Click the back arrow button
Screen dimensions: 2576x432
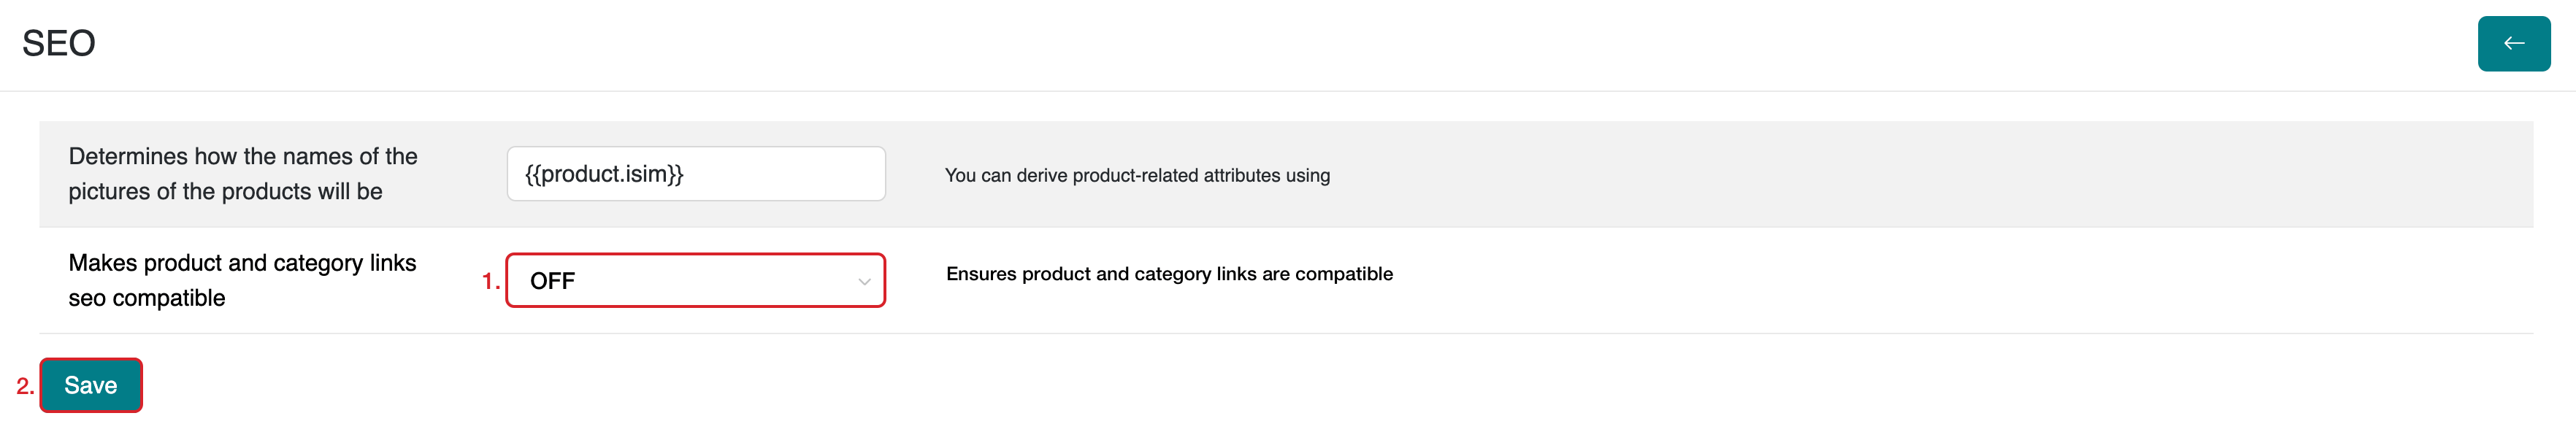2513,43
